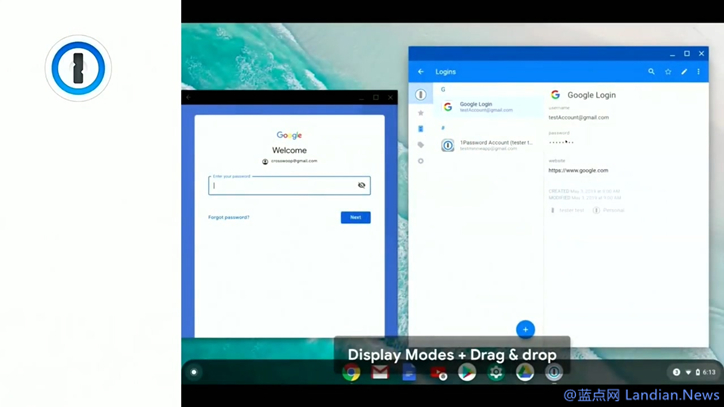The image size is (724, 407).
Task: Open the launcher circle button on the shelf
Action: [x=194, y=372]
